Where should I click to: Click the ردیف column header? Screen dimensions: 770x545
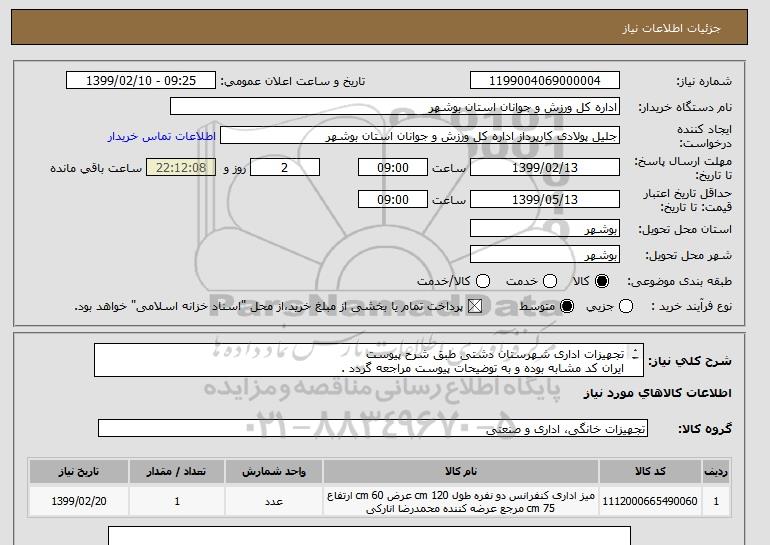tap(716, 471)
